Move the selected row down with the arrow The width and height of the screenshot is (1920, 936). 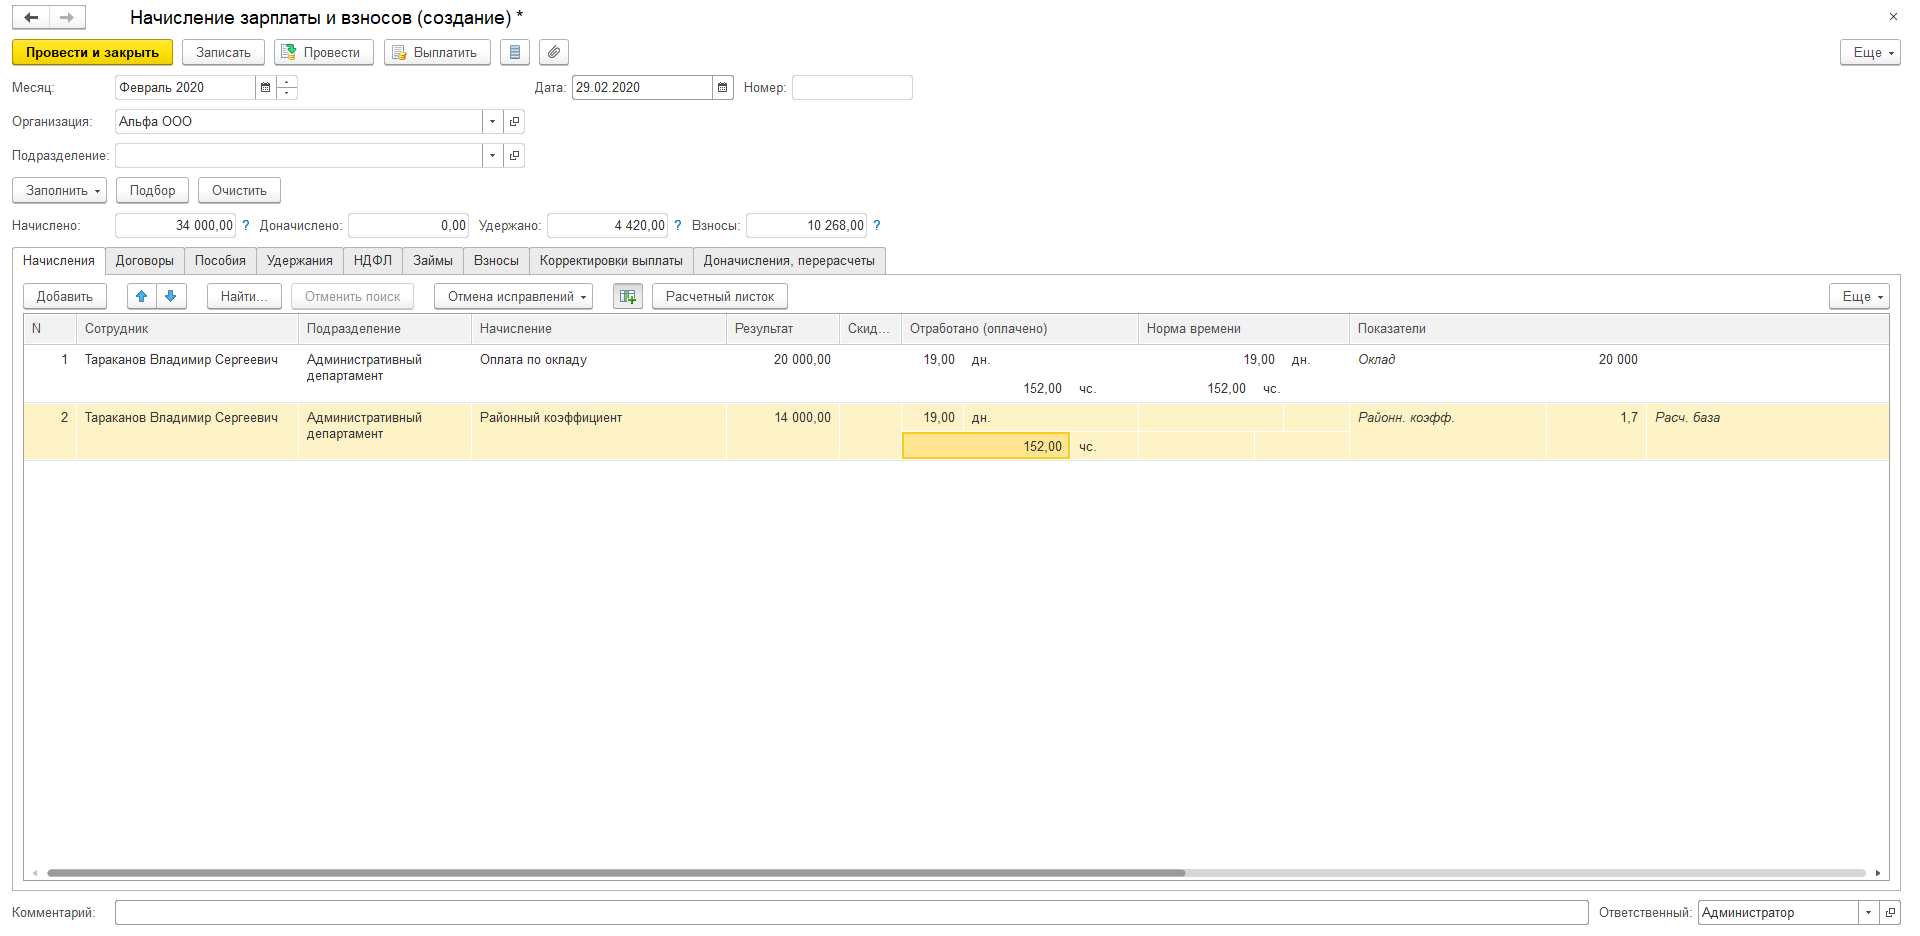[x=171, y=296]
